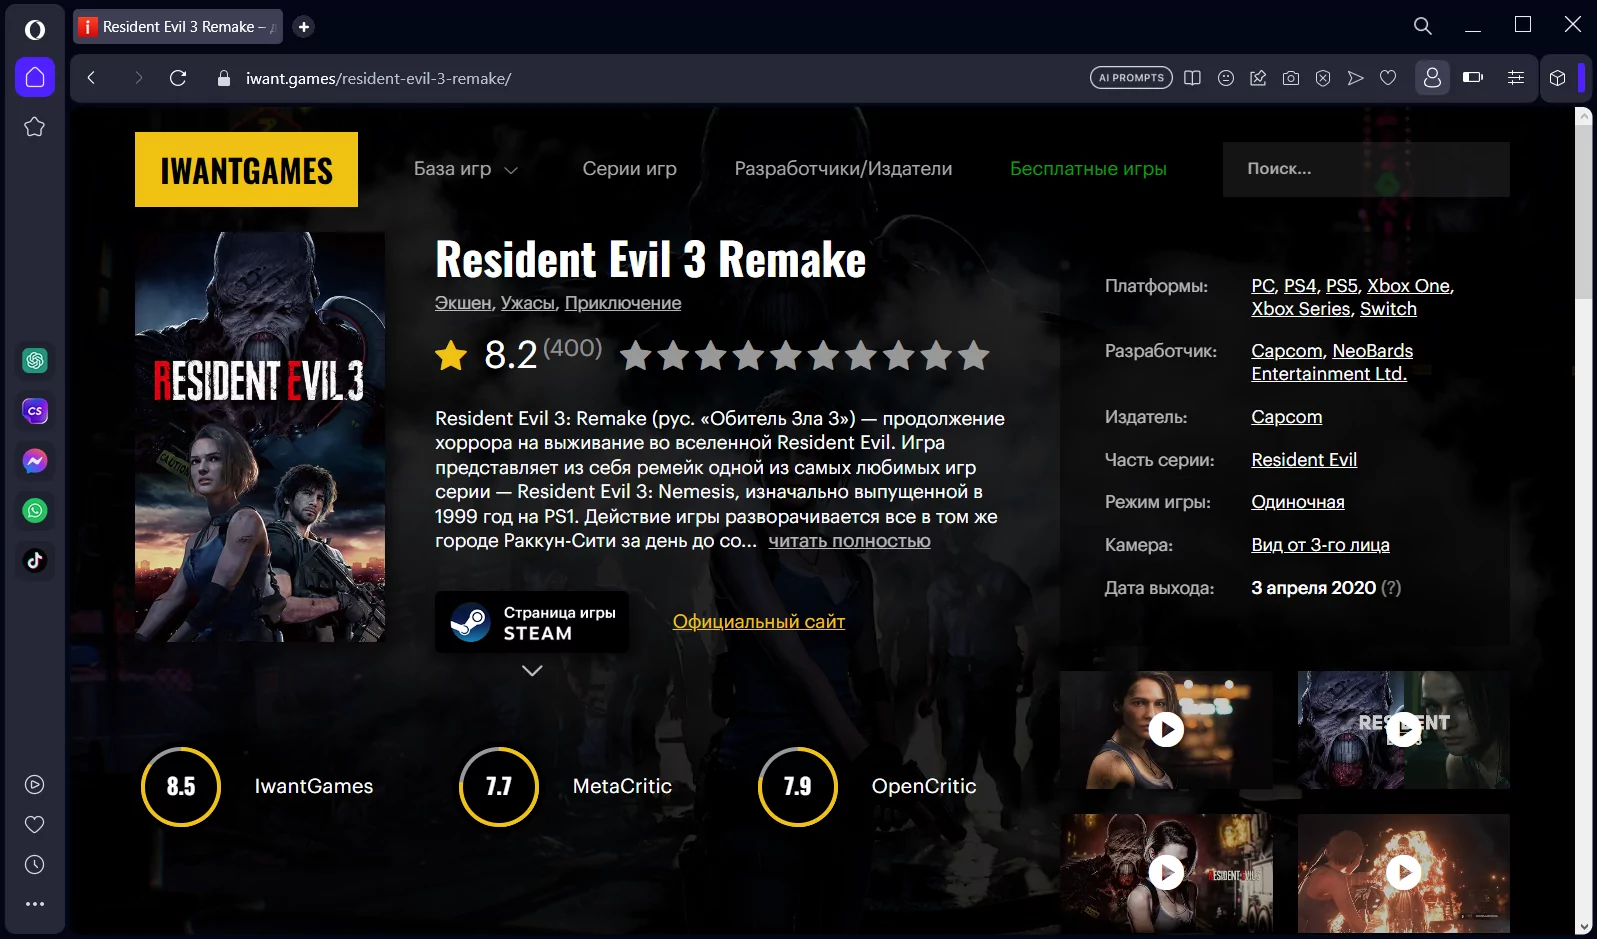
Task: Open the Player icon in the sidebar
Action: 35,785
